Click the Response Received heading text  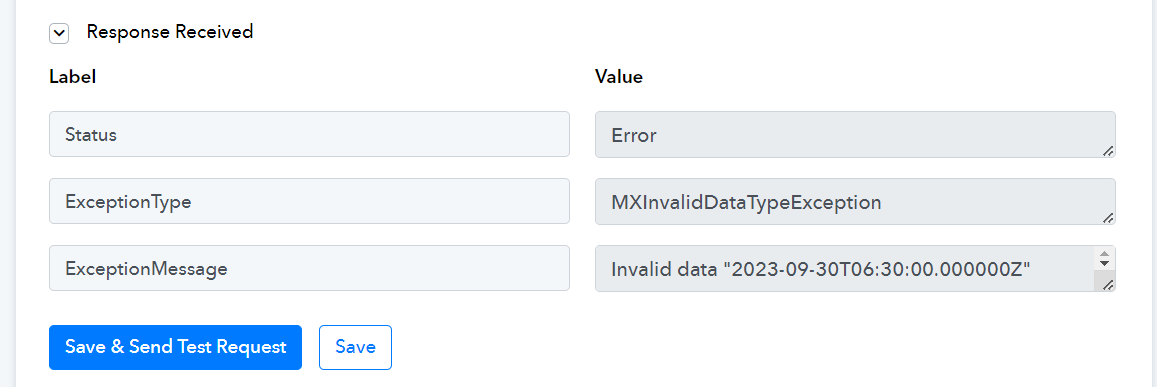point(170,32)
